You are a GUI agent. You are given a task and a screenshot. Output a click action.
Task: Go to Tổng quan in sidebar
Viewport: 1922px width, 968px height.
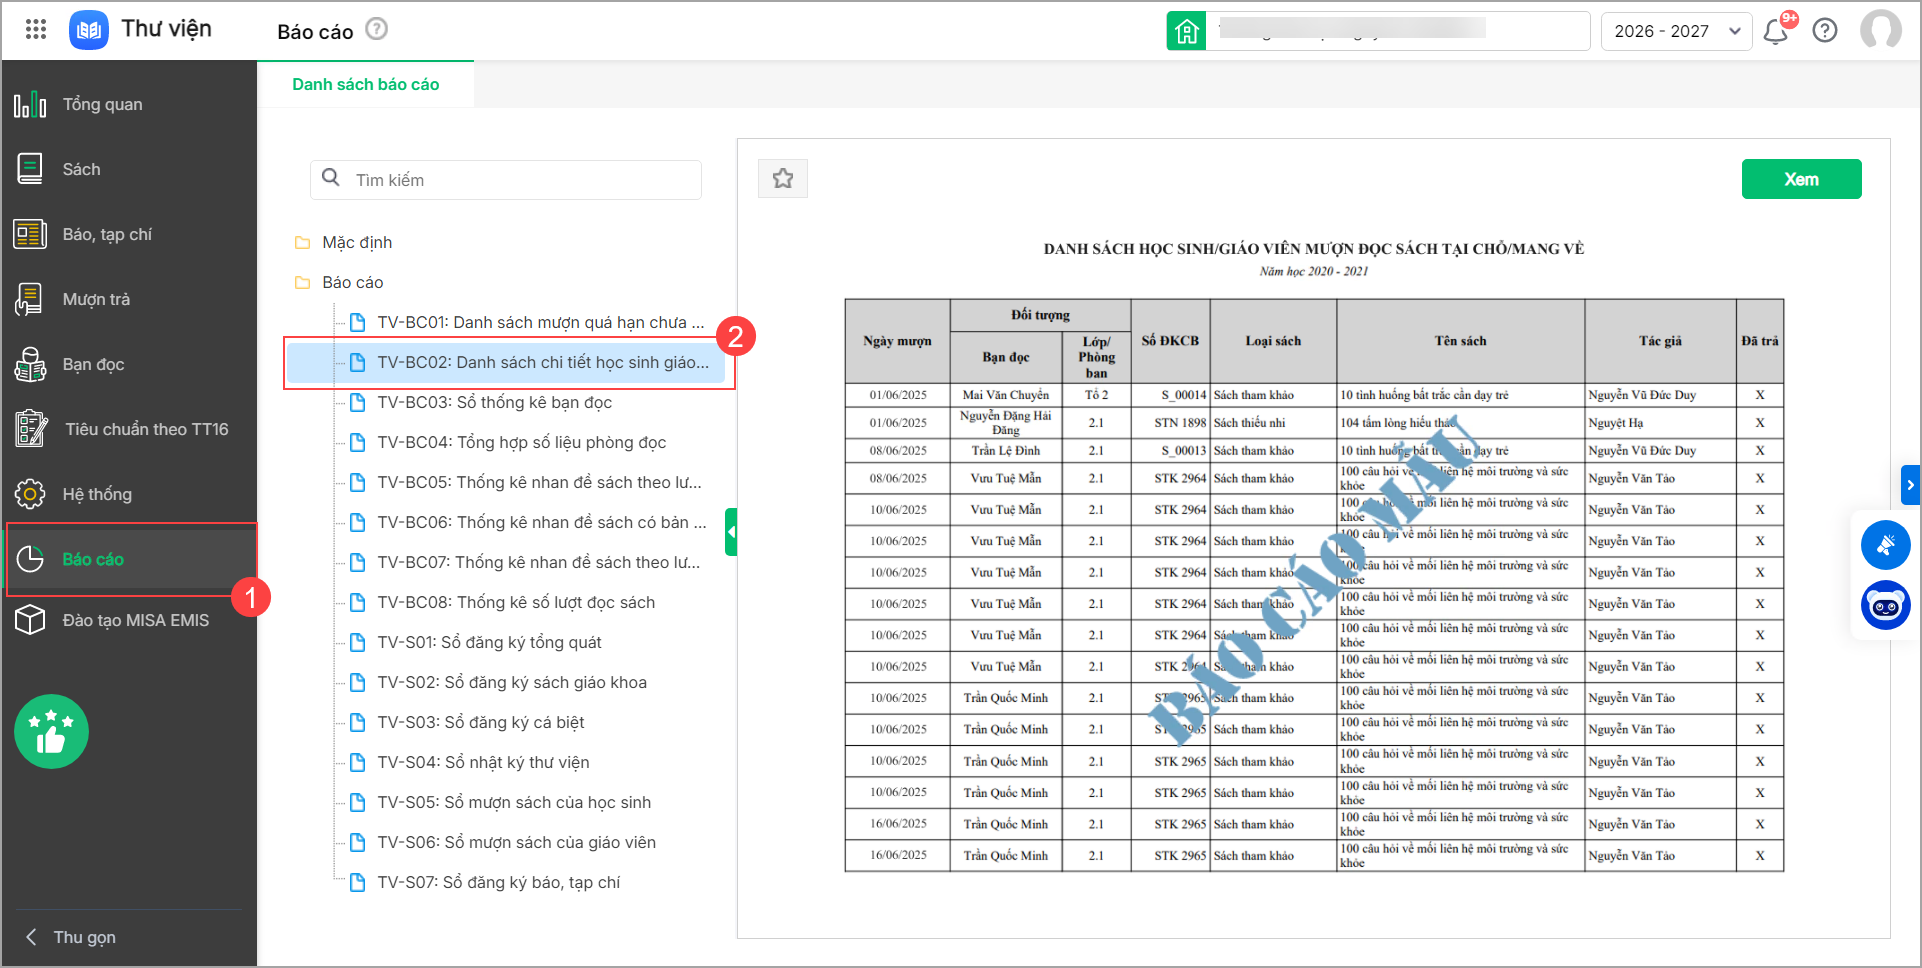102,104
